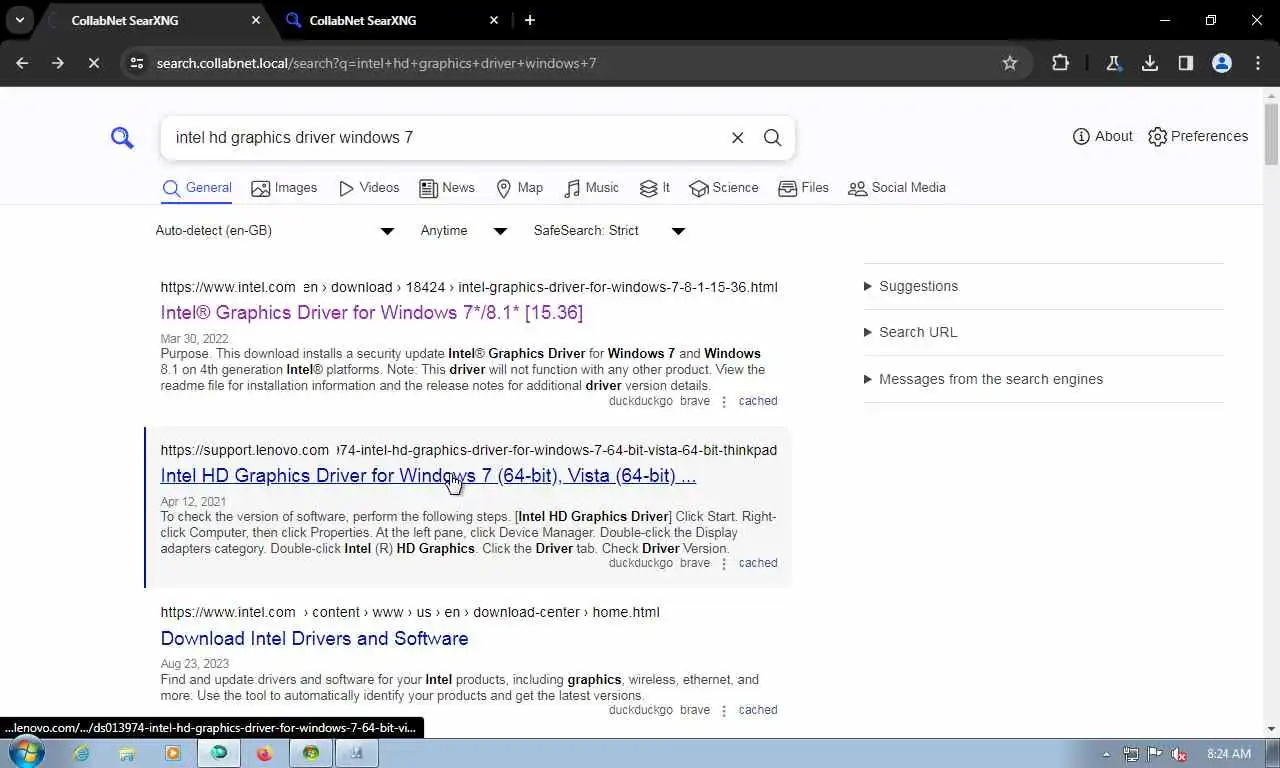Open the Chrome three-dot menu
The image size is (1280, 768).
[x=1258, y=63]
